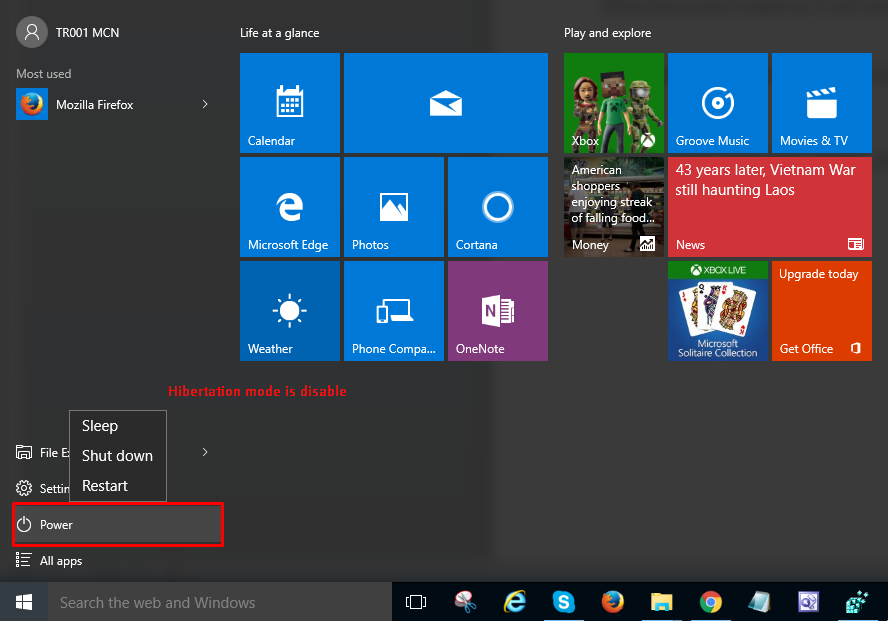Screen dimensions: 888x621
Task: Open the OneNote tile
Action: coord(497,311)
